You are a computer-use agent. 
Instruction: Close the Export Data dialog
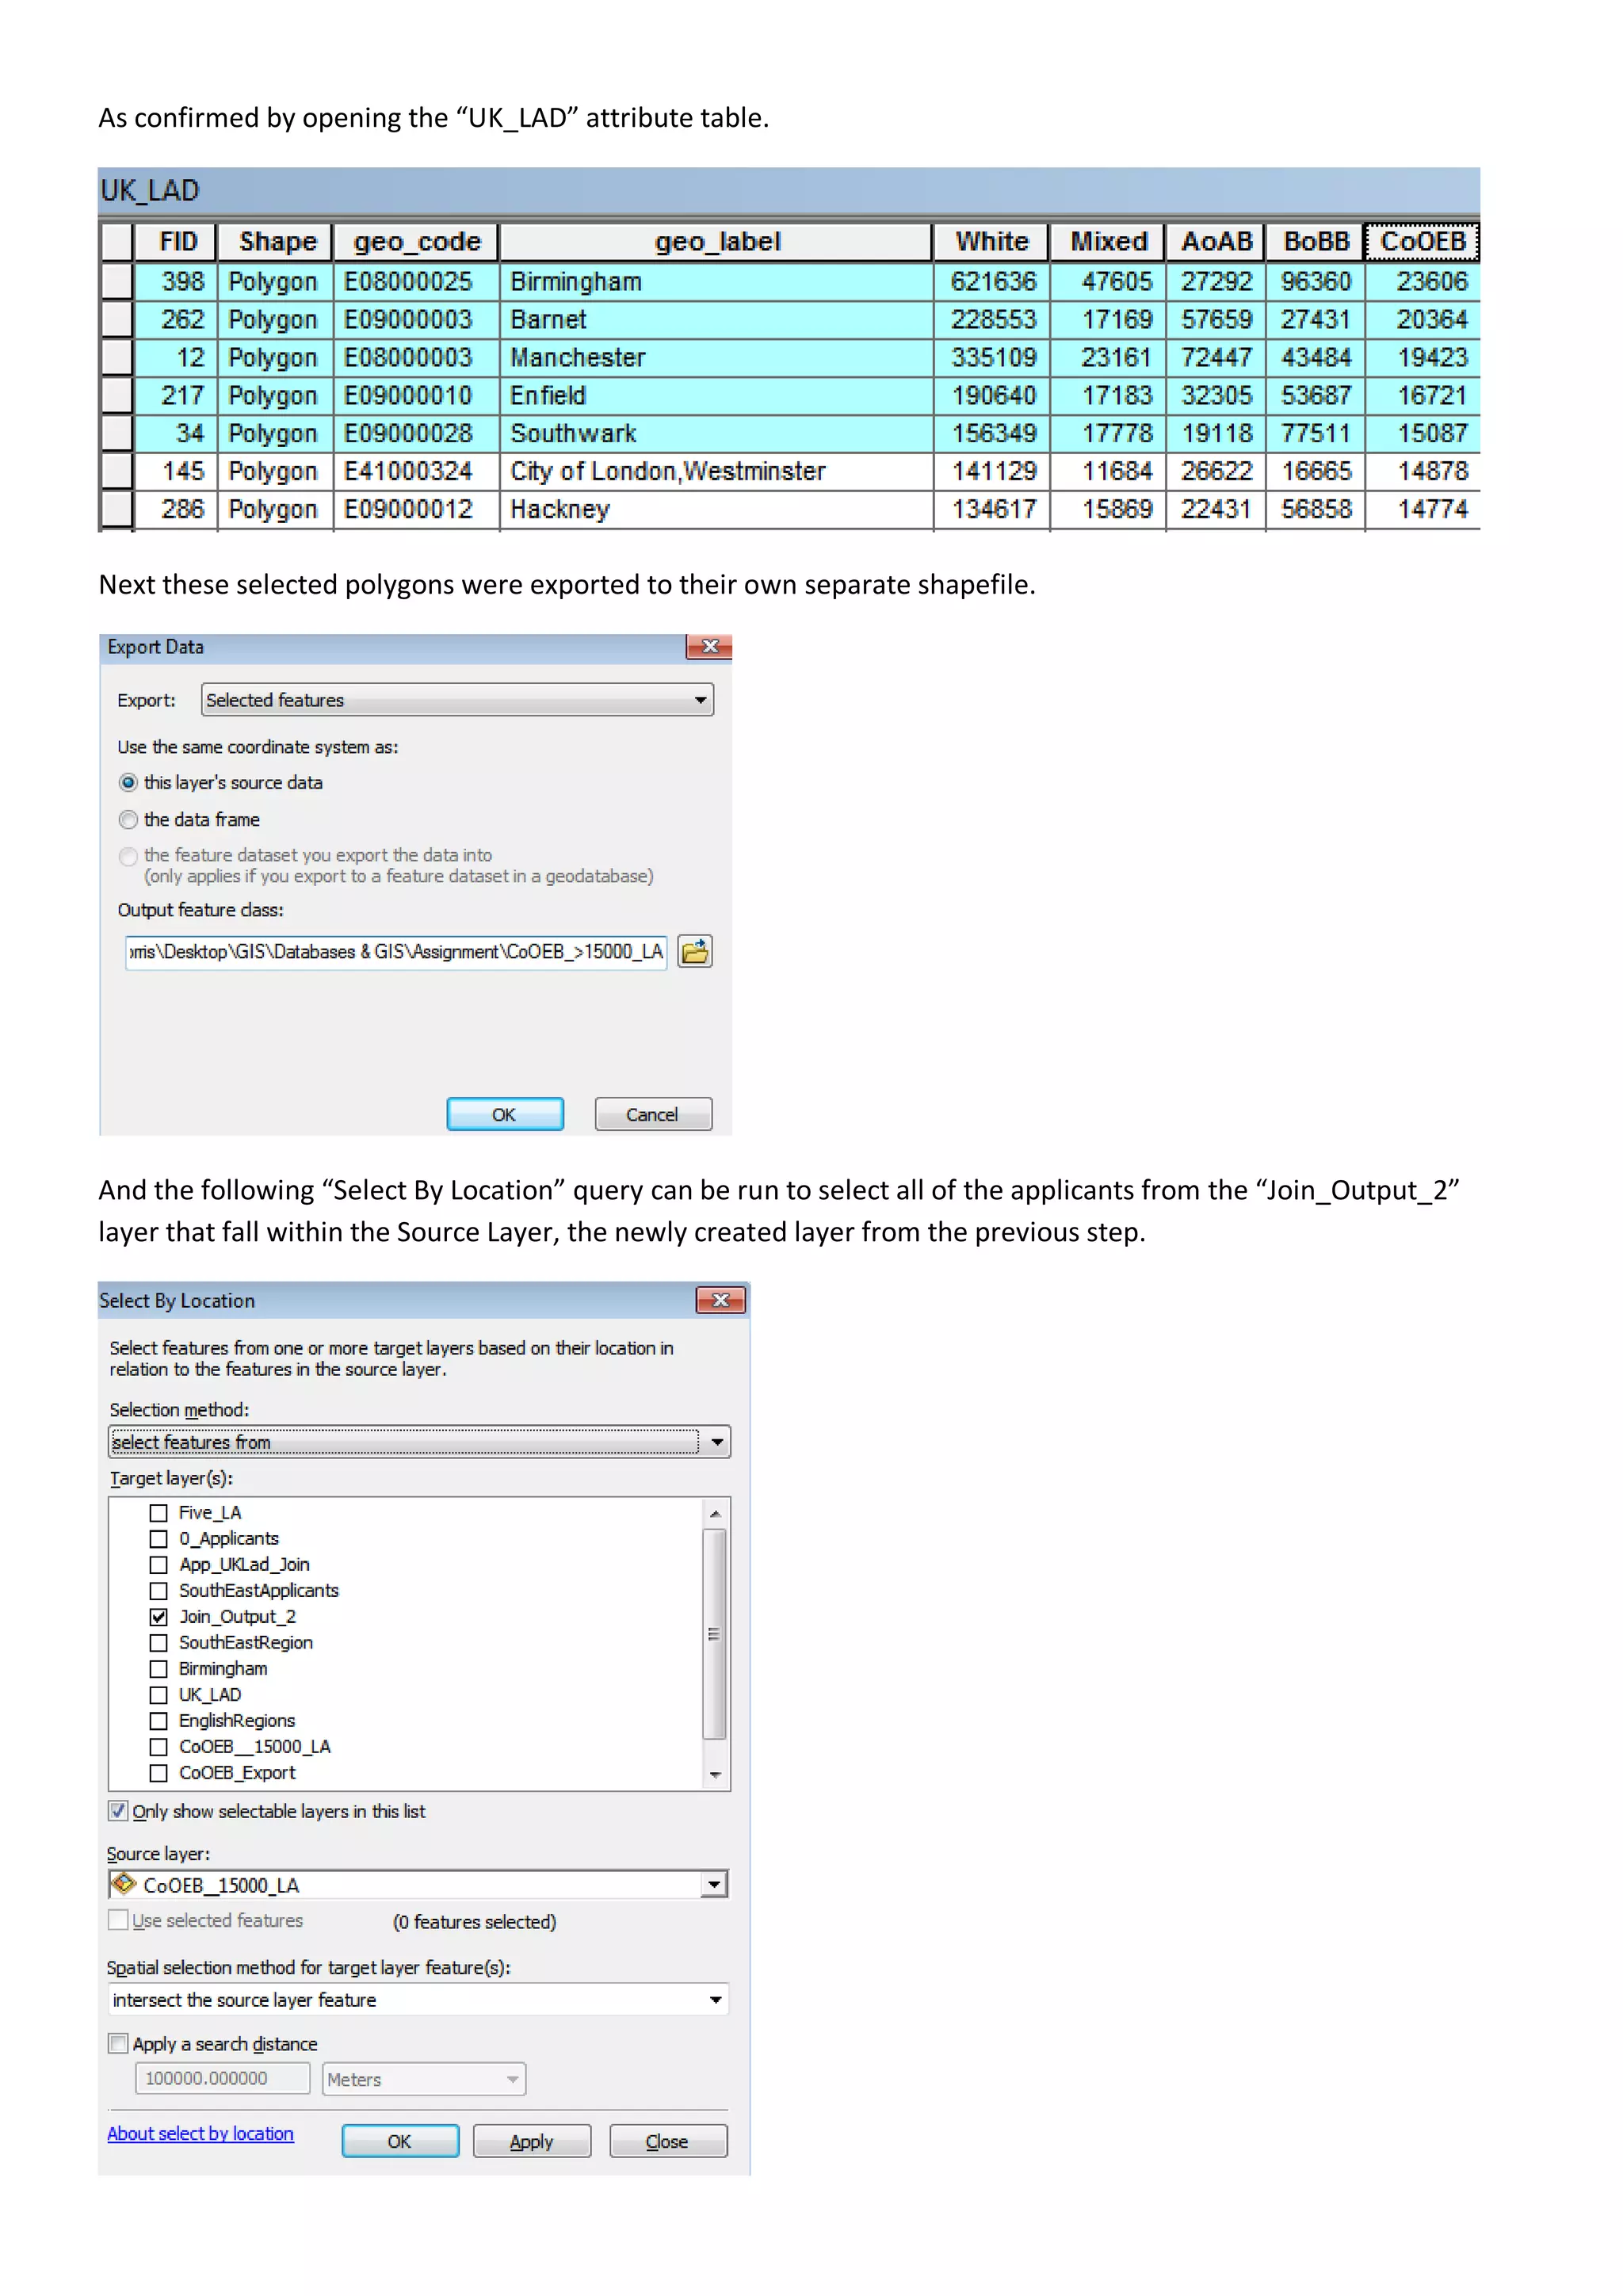pyautogui.click(x=709, y=647)
